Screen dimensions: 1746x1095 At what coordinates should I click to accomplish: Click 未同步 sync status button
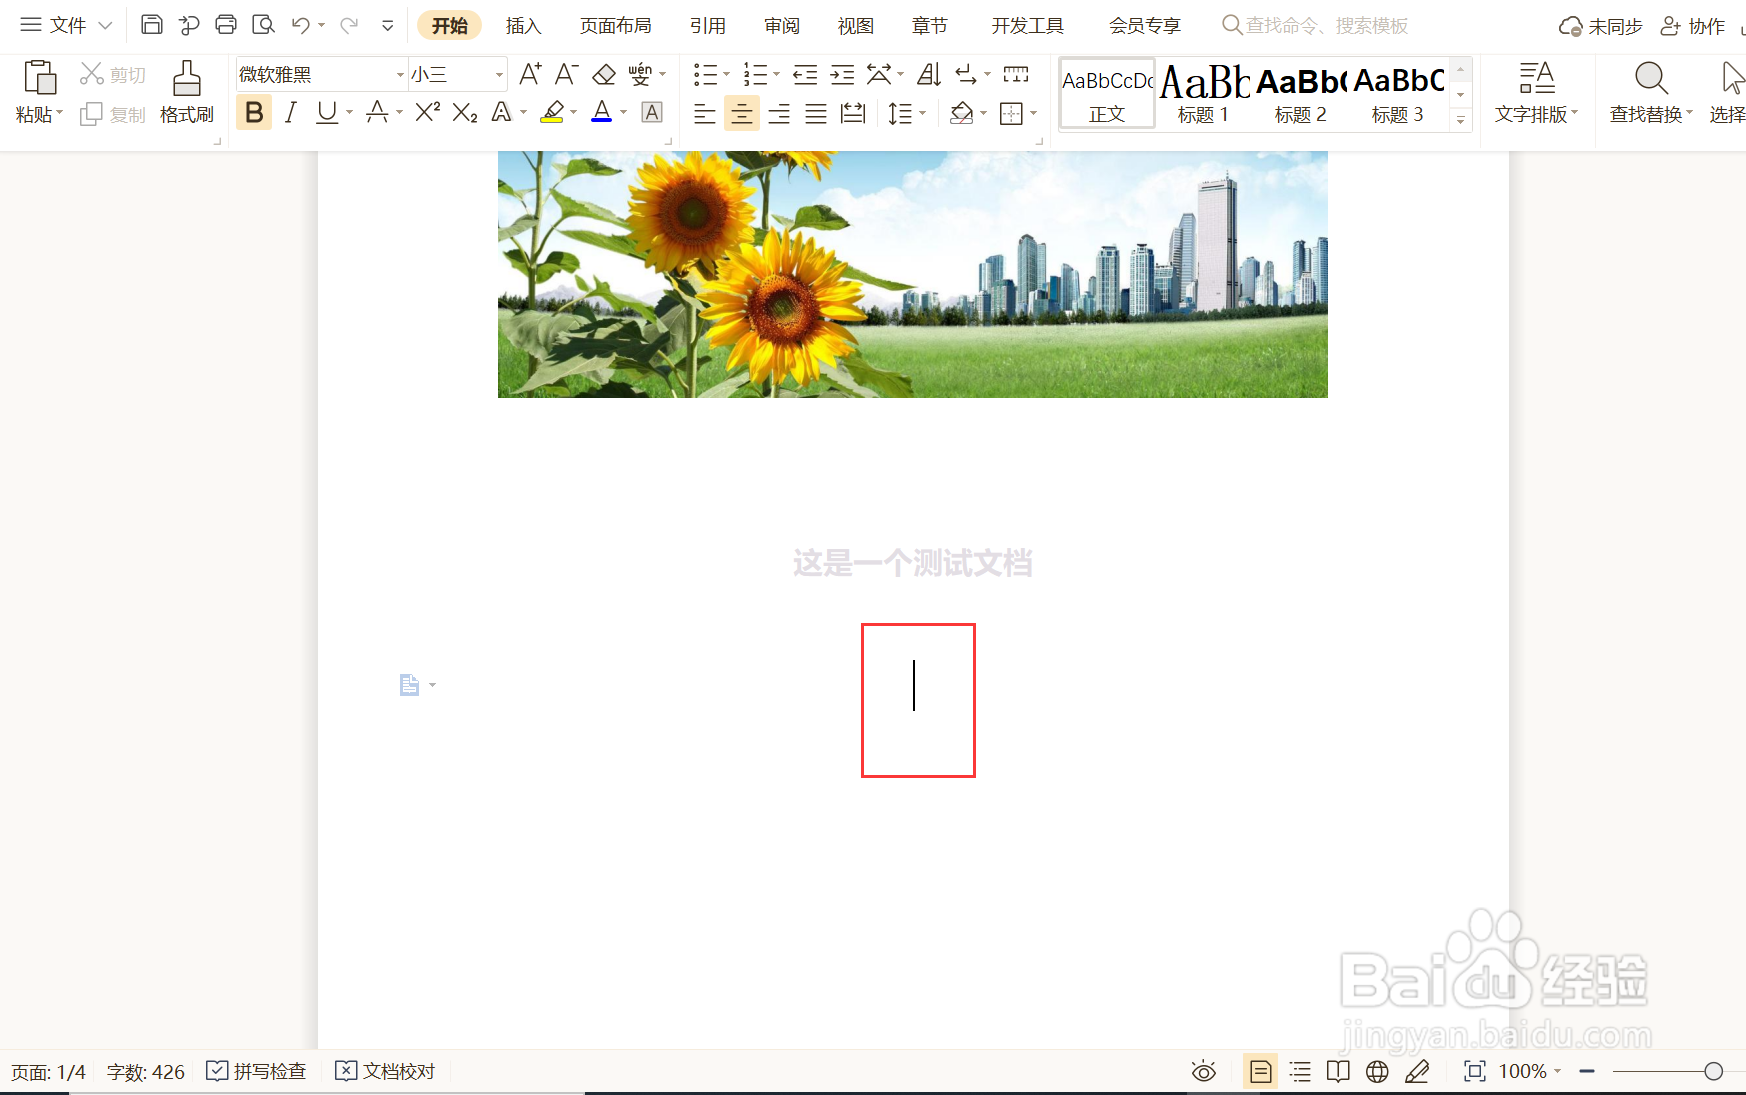point(1600,26)
